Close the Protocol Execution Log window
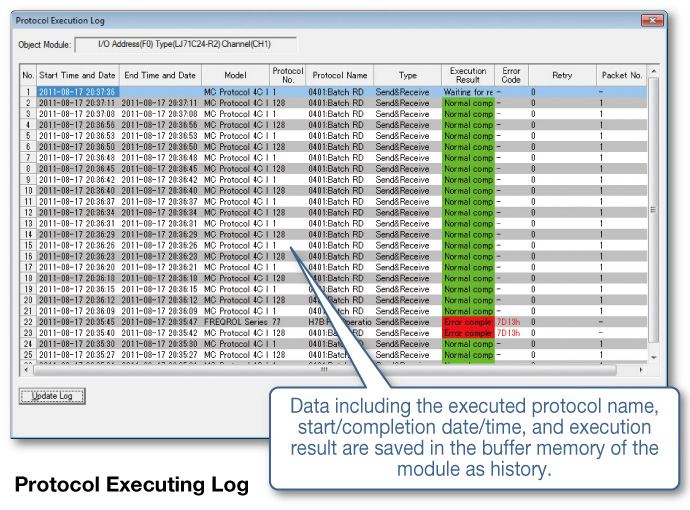 [x=652, y=20]
